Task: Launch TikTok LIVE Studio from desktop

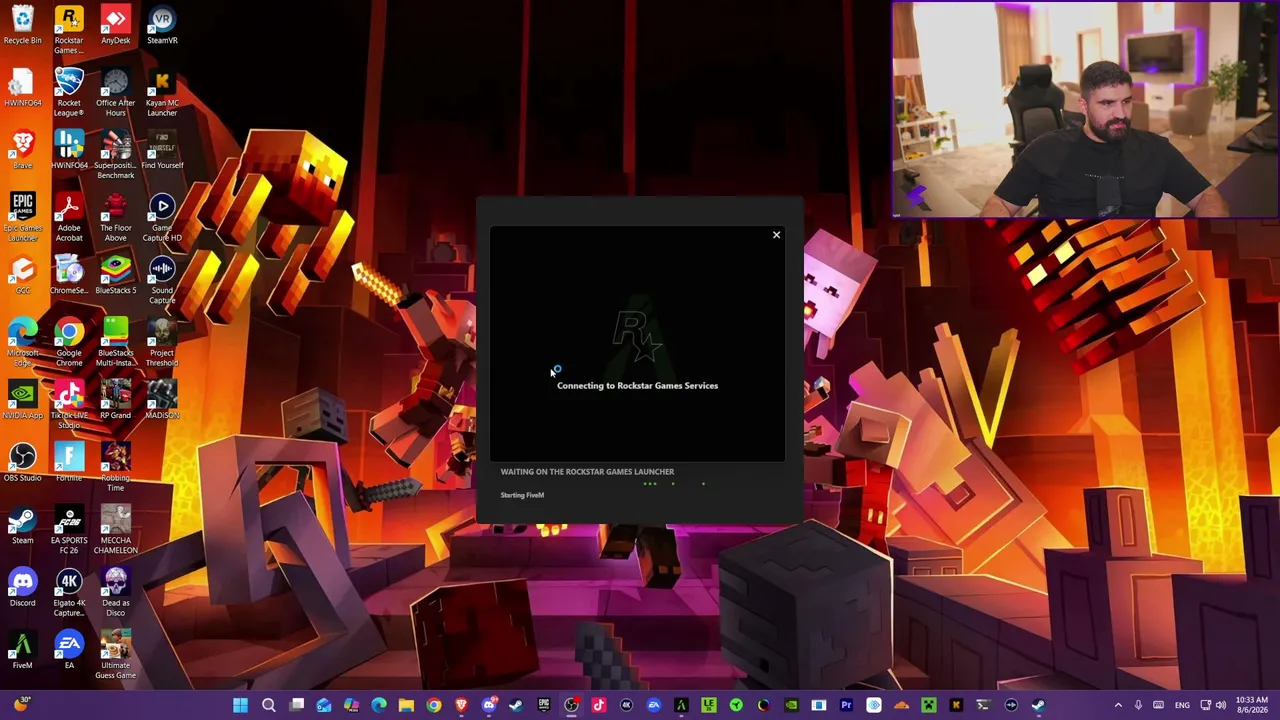Action: point(69,406)
